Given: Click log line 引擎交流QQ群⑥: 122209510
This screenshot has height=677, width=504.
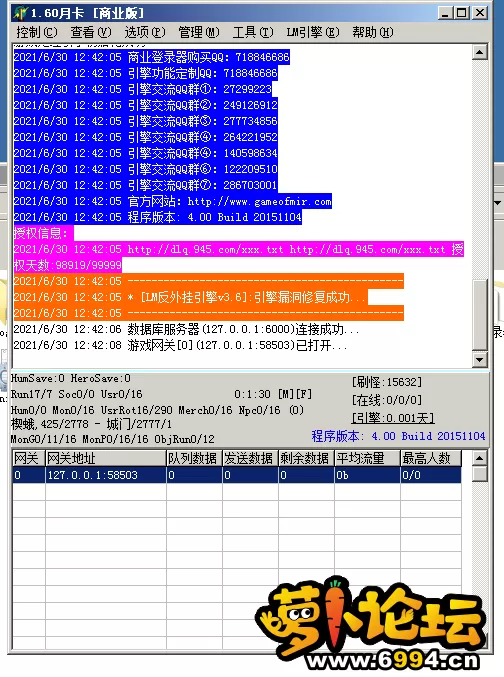Looking at the screenshot, I should 146,169.
